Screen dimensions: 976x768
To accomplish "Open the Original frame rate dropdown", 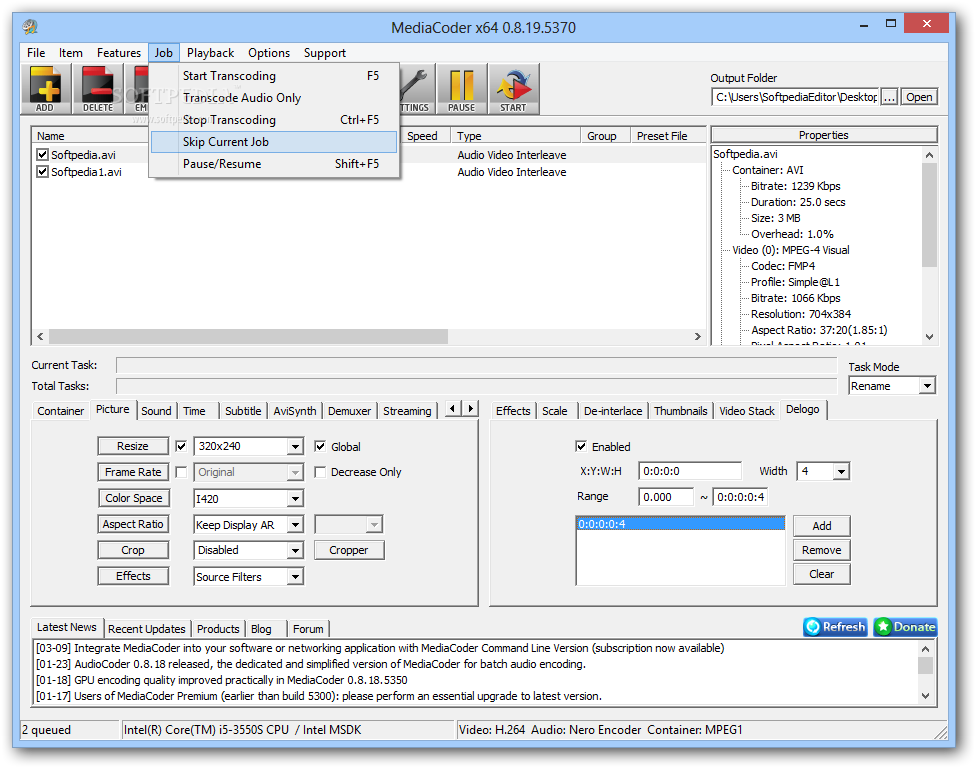I will pos(296,472).
